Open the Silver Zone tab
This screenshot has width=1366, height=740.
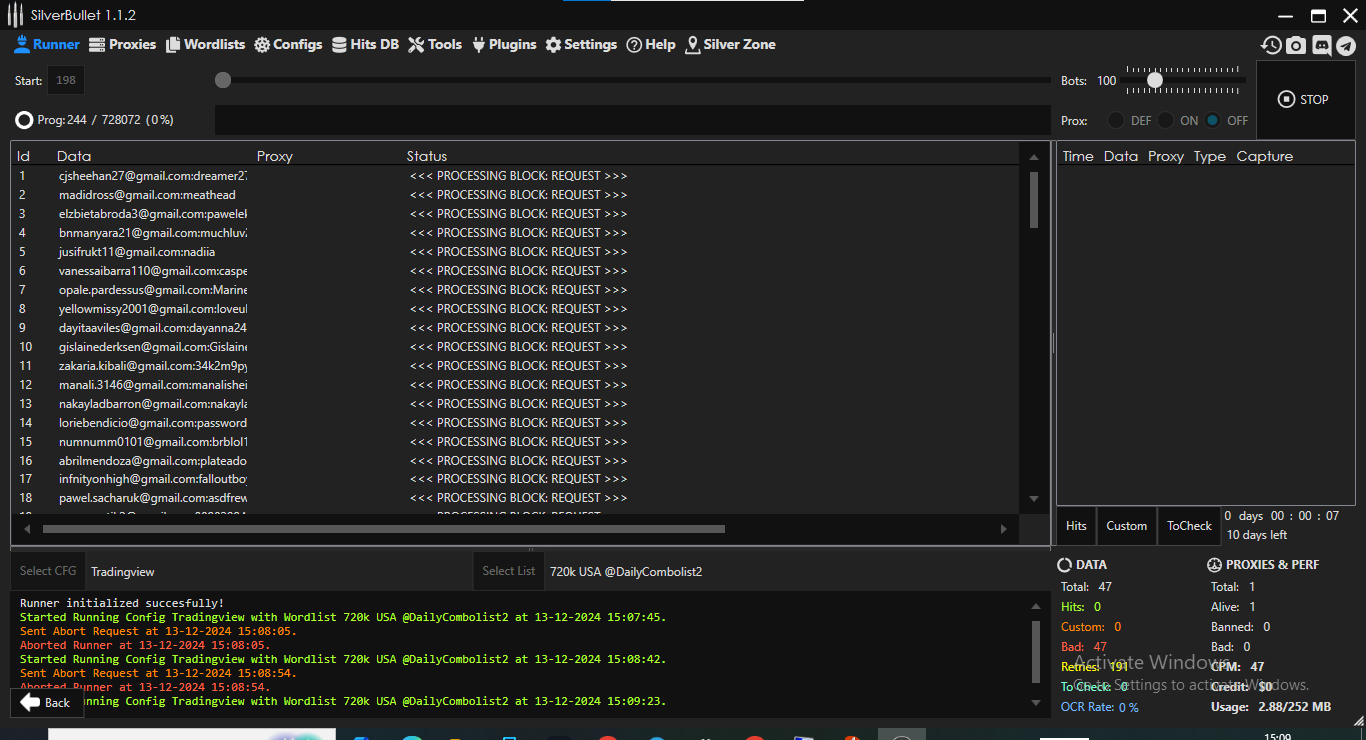[730, 45]
